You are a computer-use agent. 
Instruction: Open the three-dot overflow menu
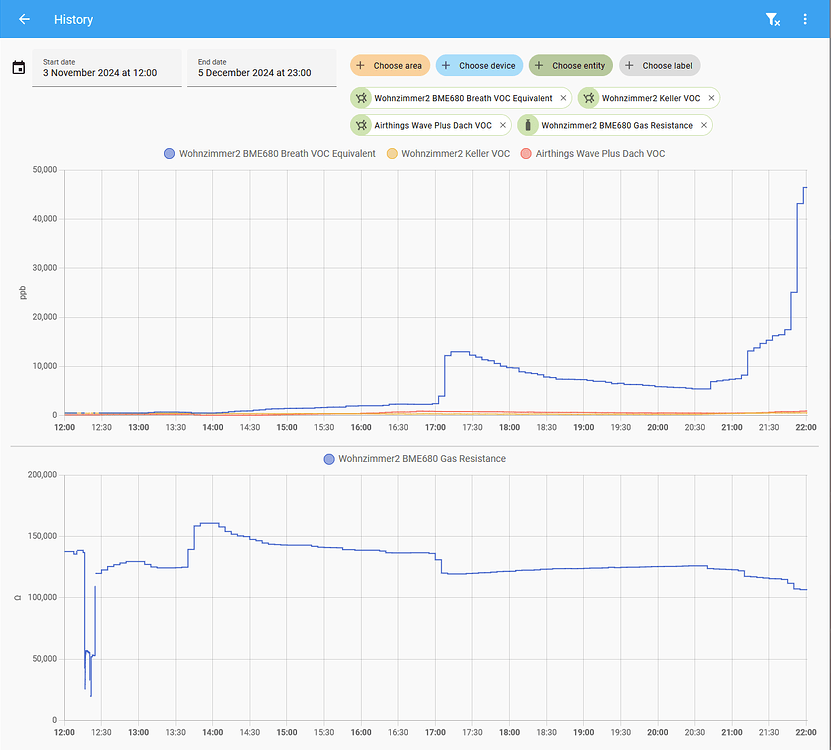coord(805,19)
